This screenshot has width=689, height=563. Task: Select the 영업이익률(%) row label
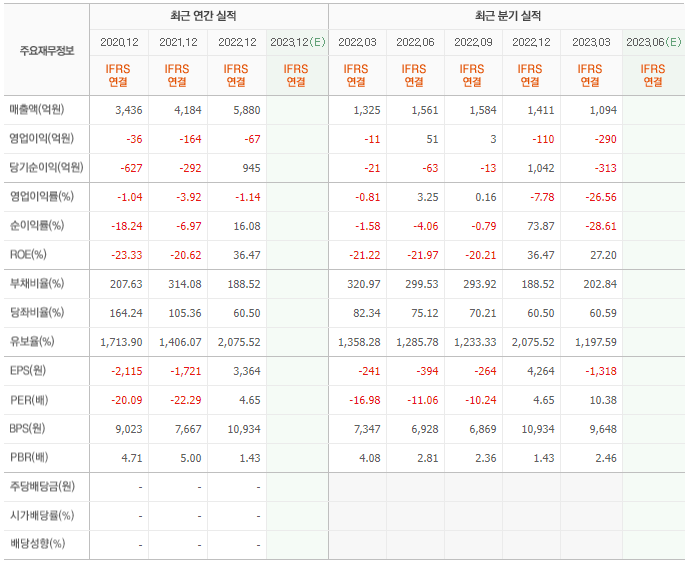pos(42,196)
